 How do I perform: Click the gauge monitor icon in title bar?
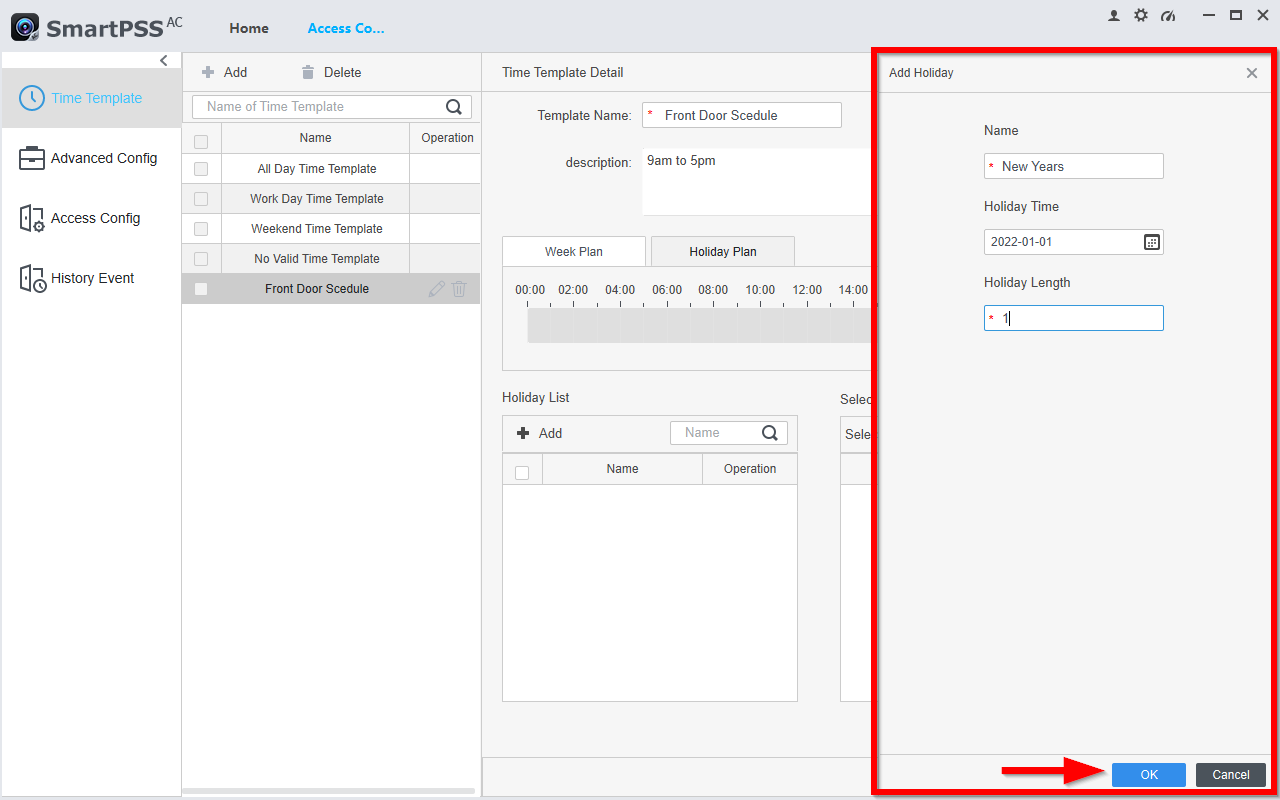(1168, 16)
